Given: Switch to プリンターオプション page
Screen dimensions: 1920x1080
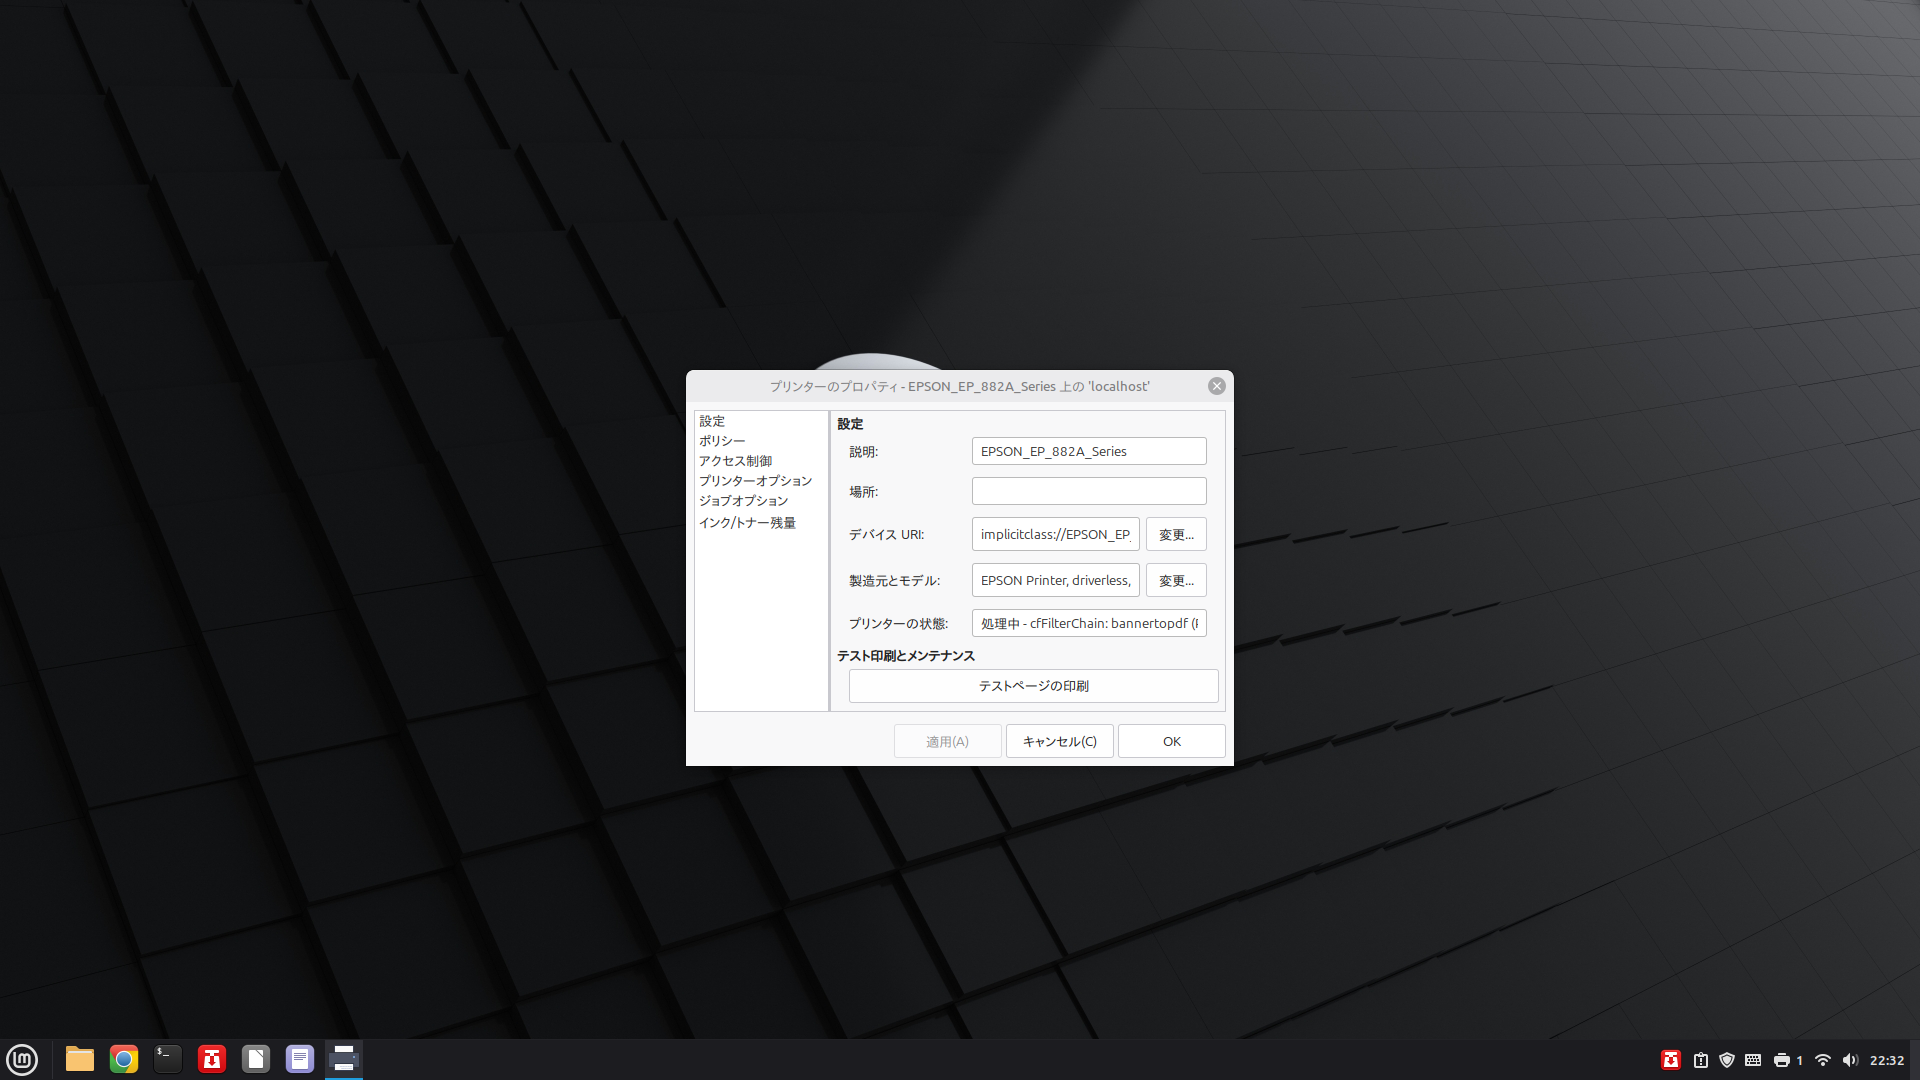Looking at the screenshot, I should (x=755, y=481).
